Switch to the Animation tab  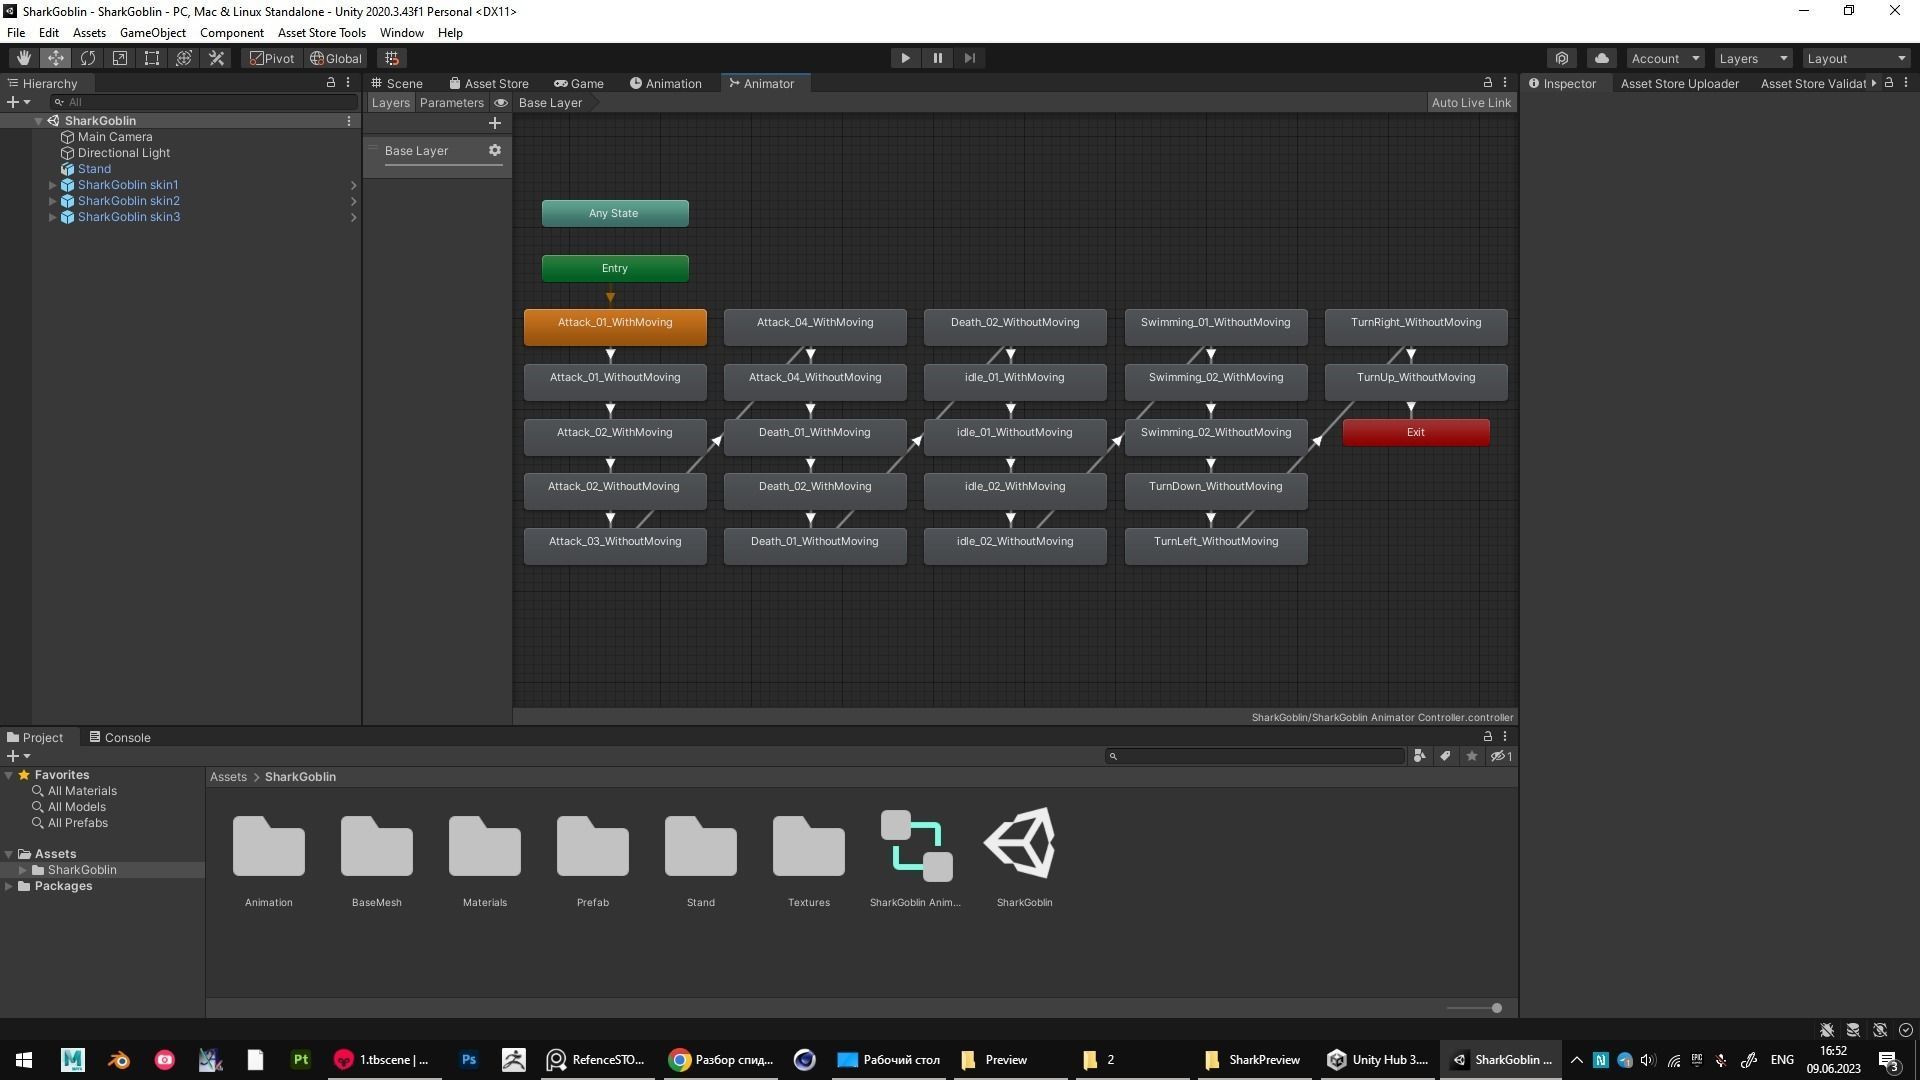(x=665, y=83)
